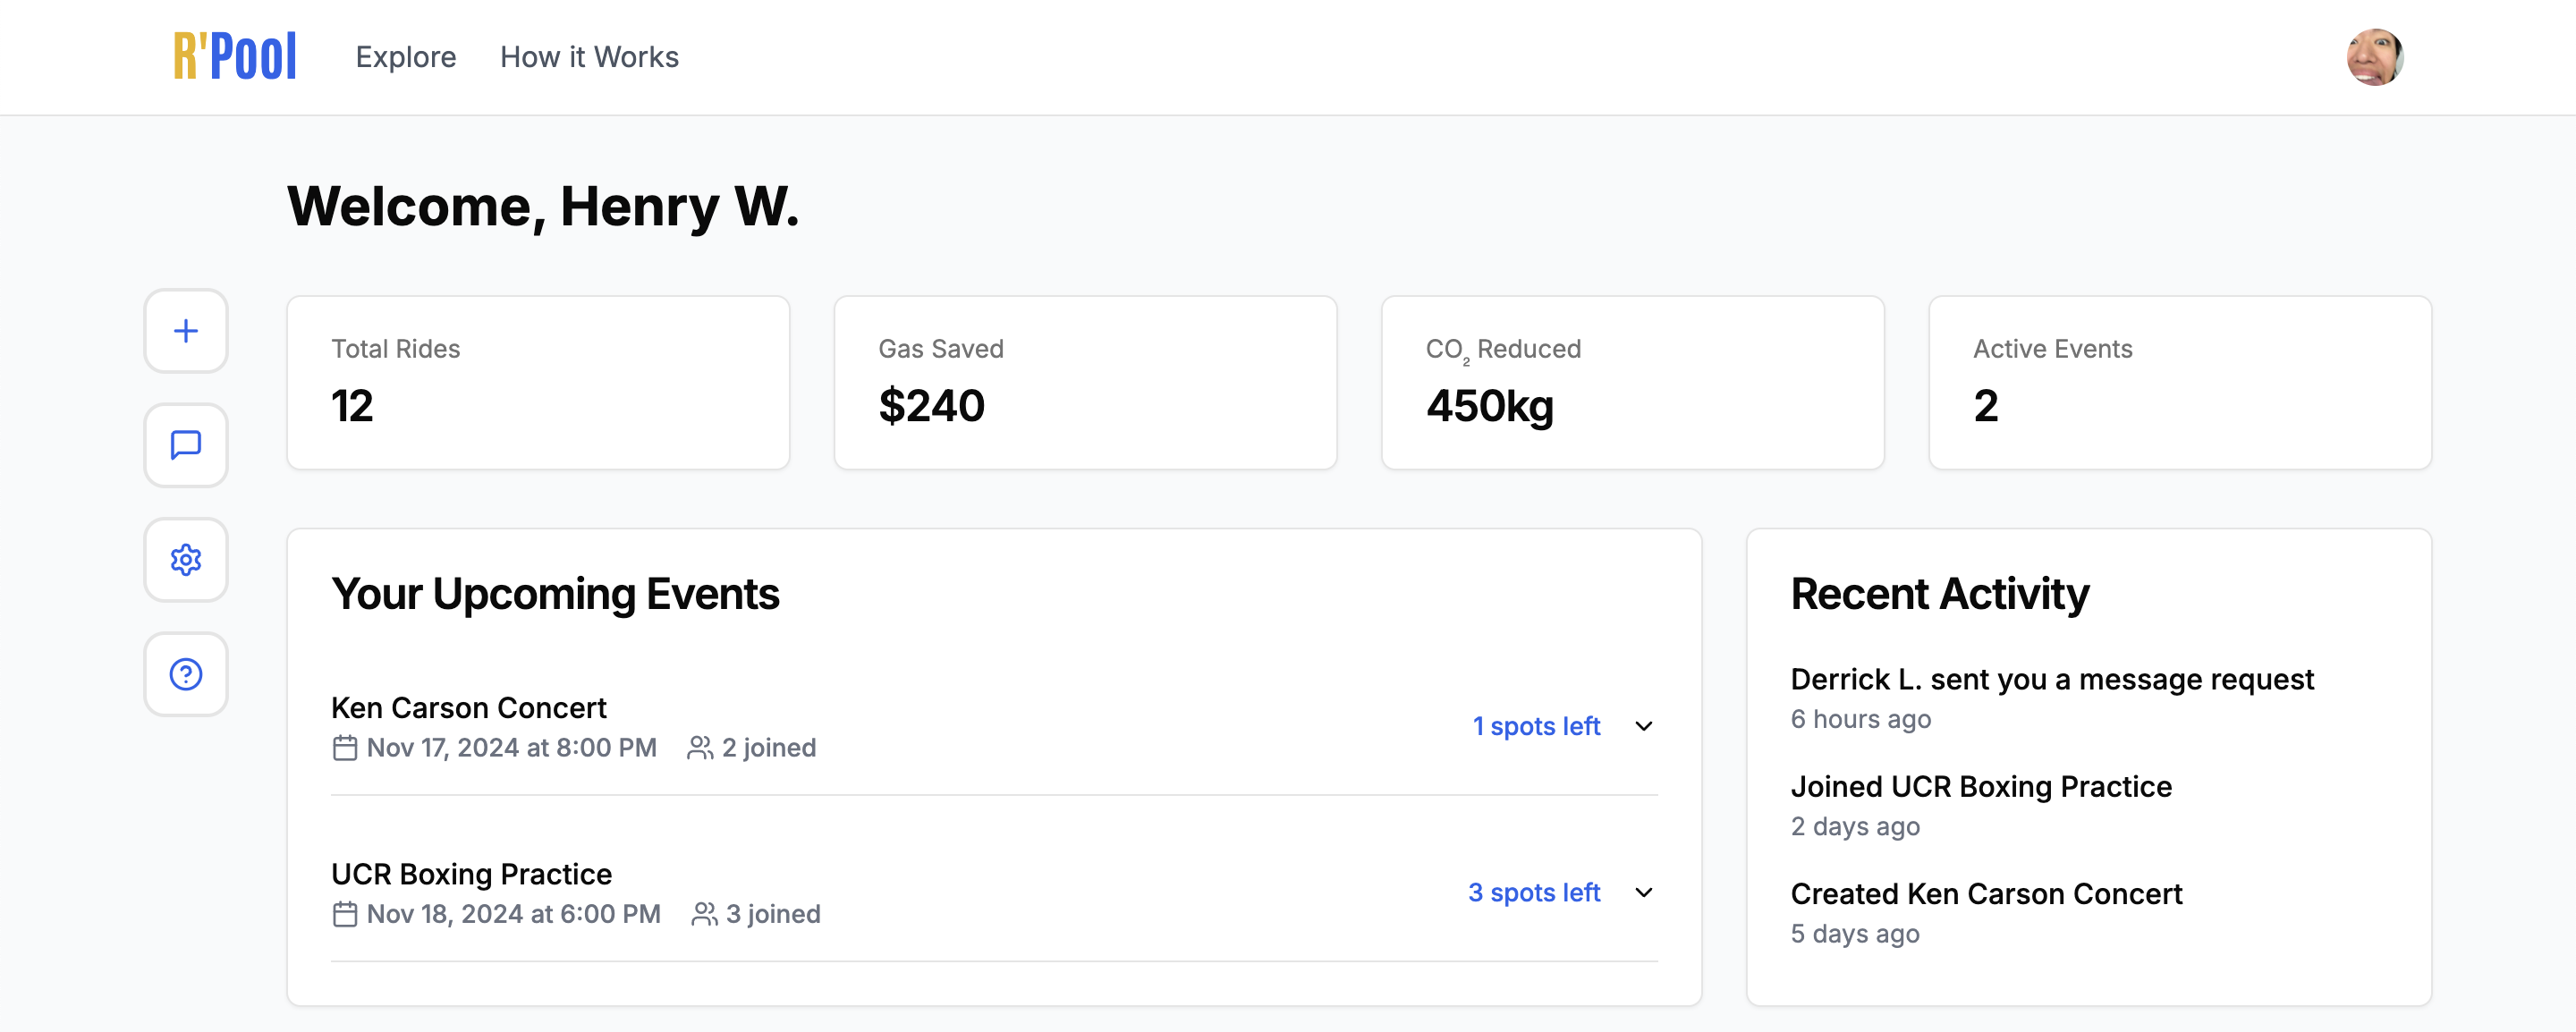Open the user profile avatar

coord(2374,57)
